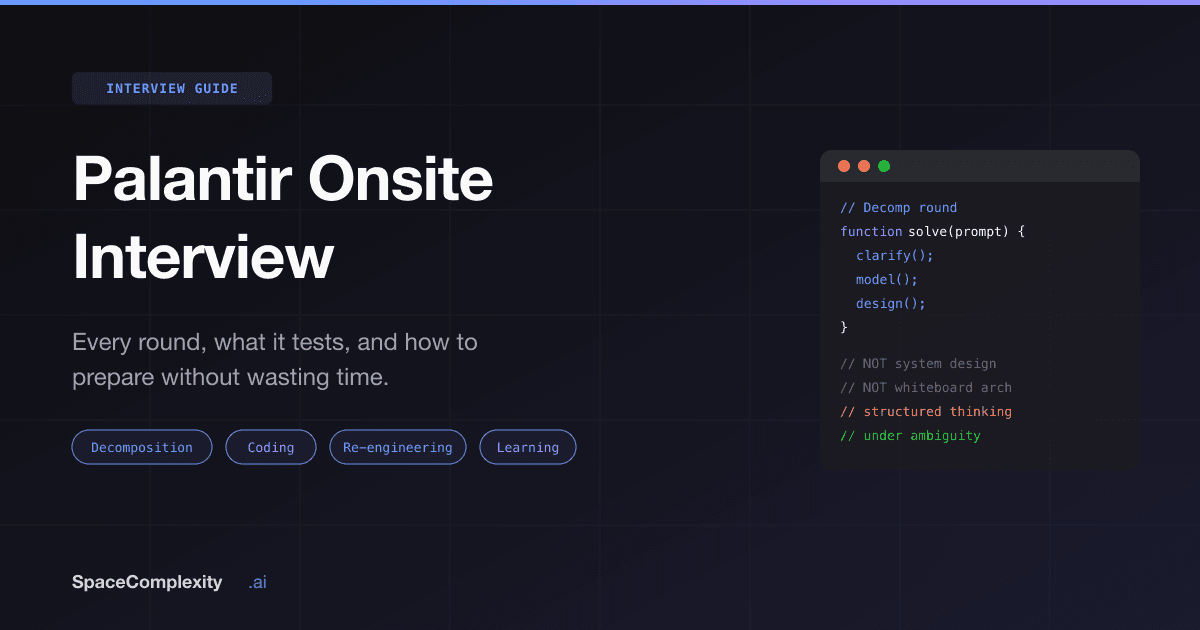Click the orange dot in code window
The image size is (1200, 630).
click(x=864, y=166)
